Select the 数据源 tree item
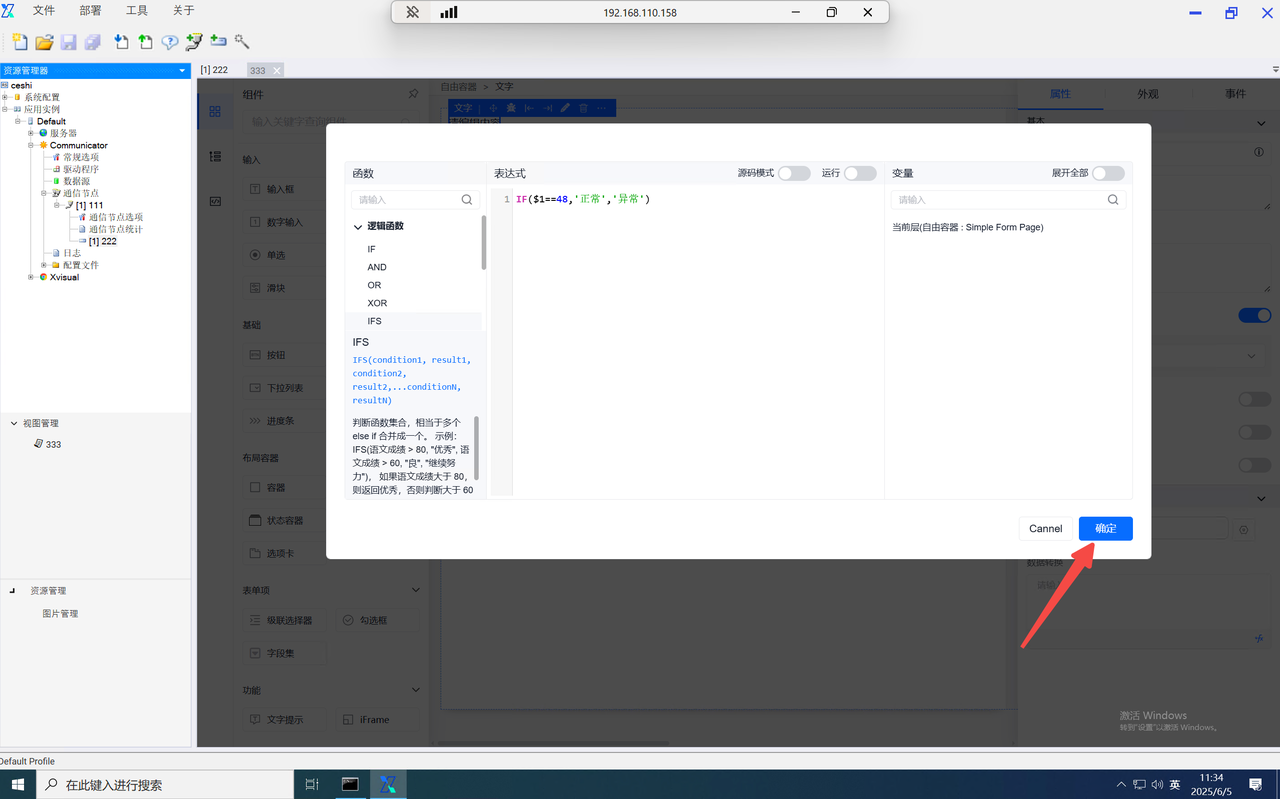 point(77,181)
